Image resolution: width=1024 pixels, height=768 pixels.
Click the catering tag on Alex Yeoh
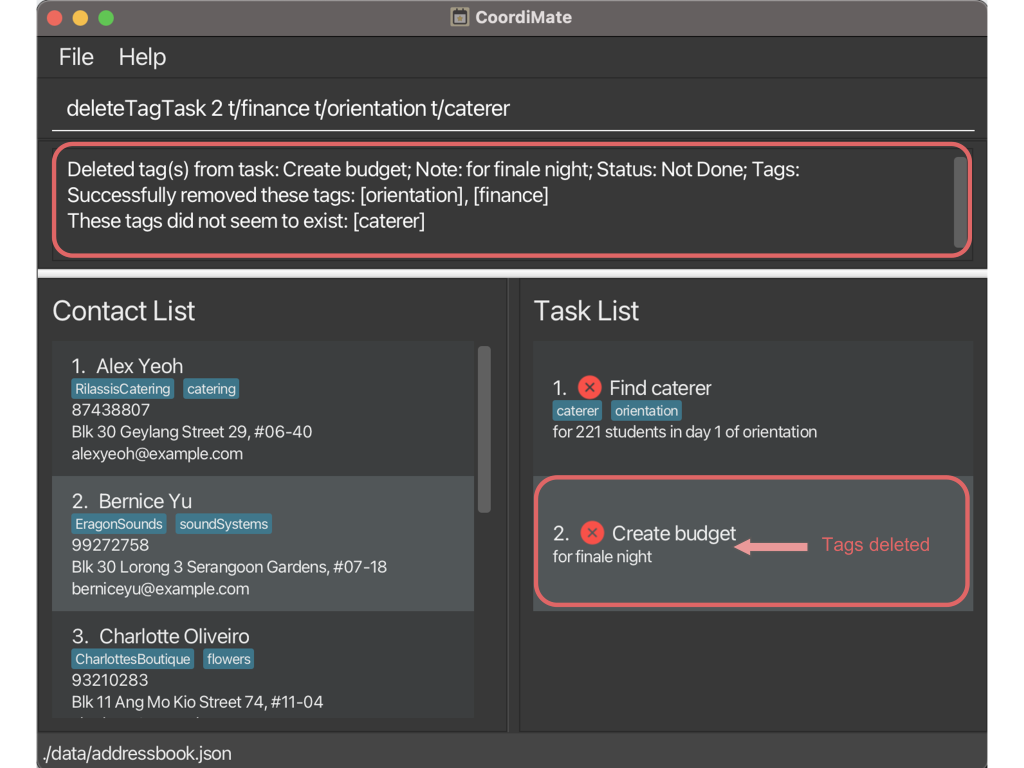pos(211,389)
